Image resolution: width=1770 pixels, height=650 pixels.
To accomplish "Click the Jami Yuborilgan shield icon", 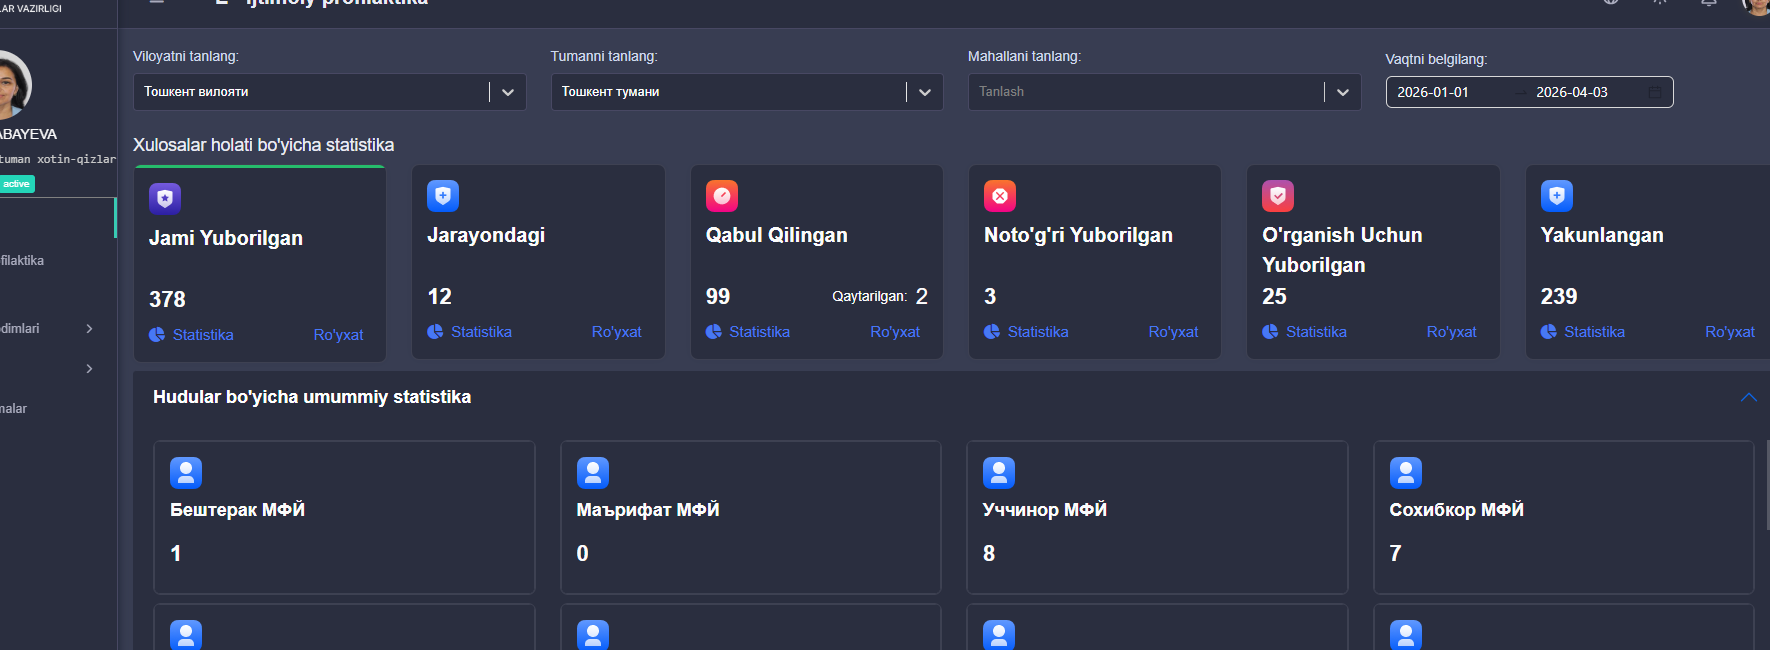I will point(165,199).
